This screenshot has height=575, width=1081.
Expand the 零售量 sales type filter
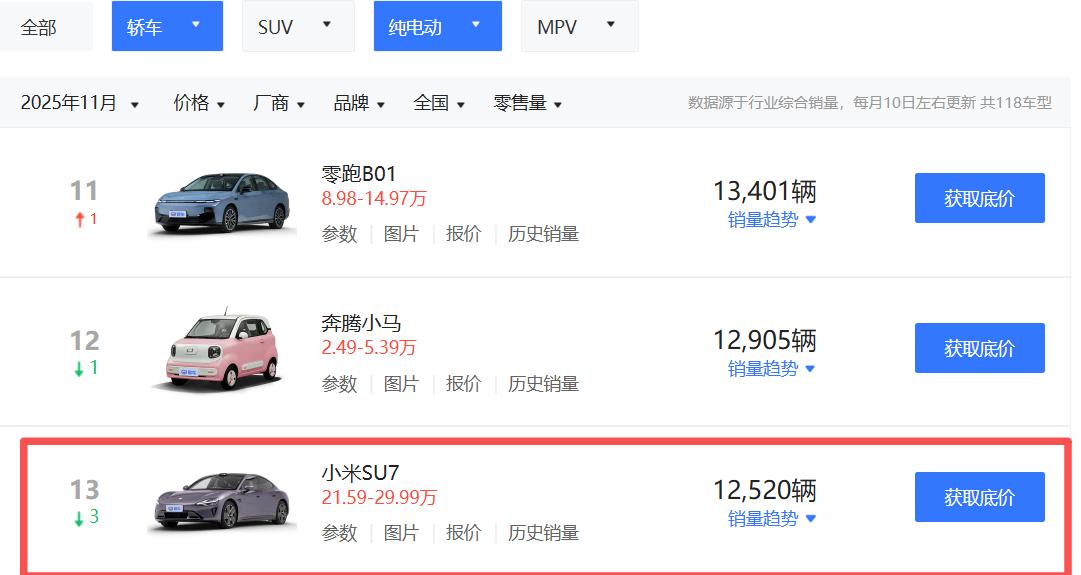tap(527, 103)
